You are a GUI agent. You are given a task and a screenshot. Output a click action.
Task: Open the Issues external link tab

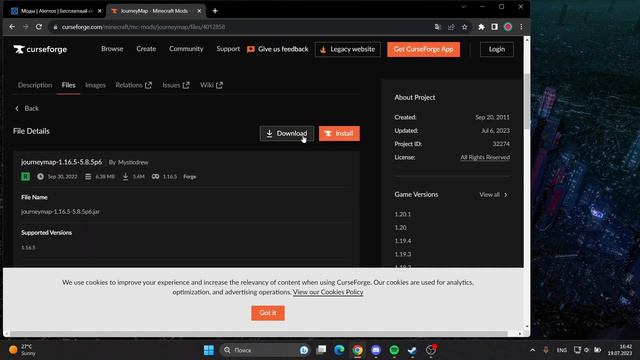point(176,85)
